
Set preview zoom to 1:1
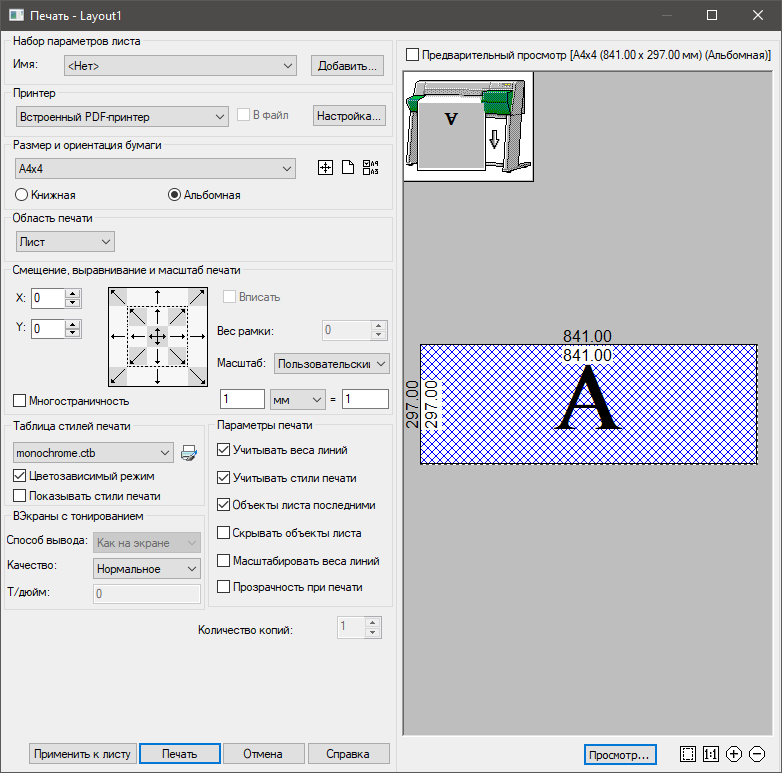711,754
